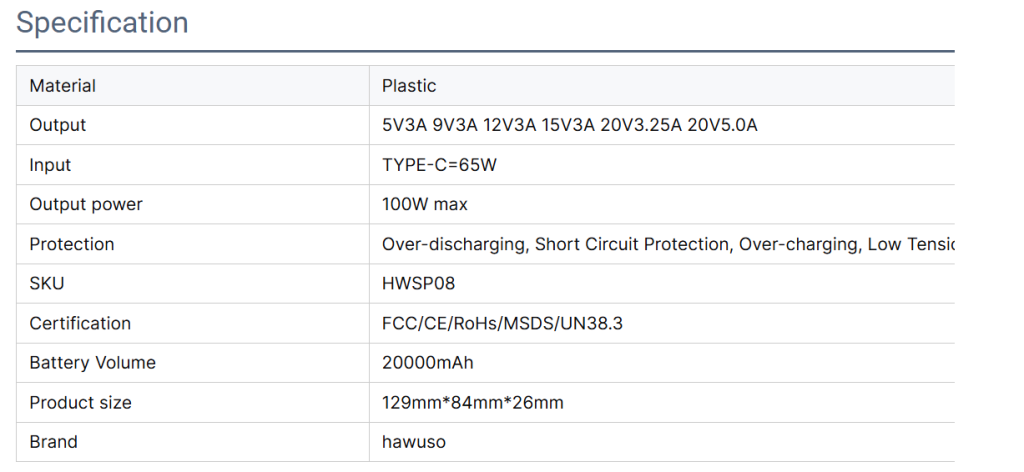Select the Material label cell
The width and height of the screenshot is (1024, 472).
click(x=193, y=86)
